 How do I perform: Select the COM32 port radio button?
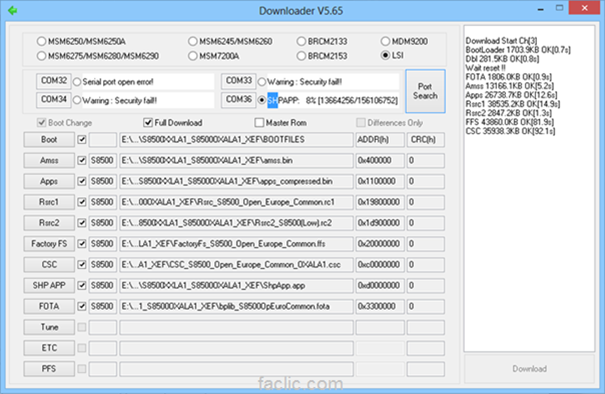(x=77, y=82)
